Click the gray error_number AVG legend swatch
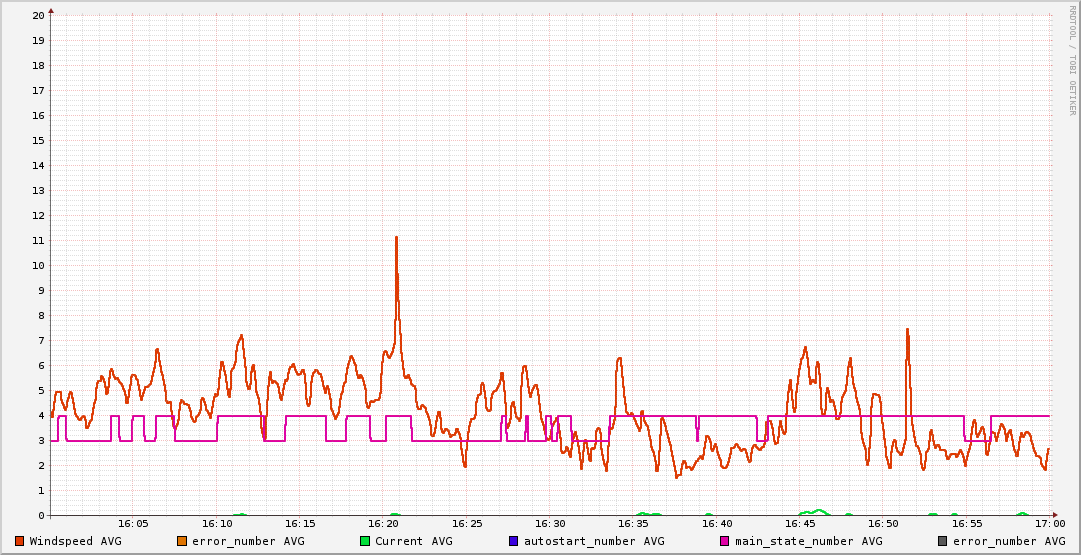Image resolution: width=1081 pixels, height=555 pixels. tap(943, 541)
